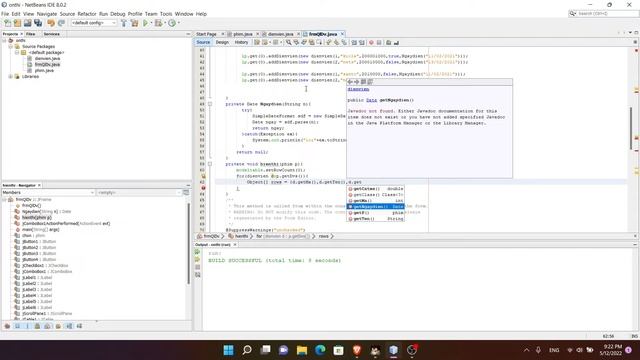Click the Debug Project toolbar icon
The width and height of the screenshot is (640, 360).
(x=158, y=23)
